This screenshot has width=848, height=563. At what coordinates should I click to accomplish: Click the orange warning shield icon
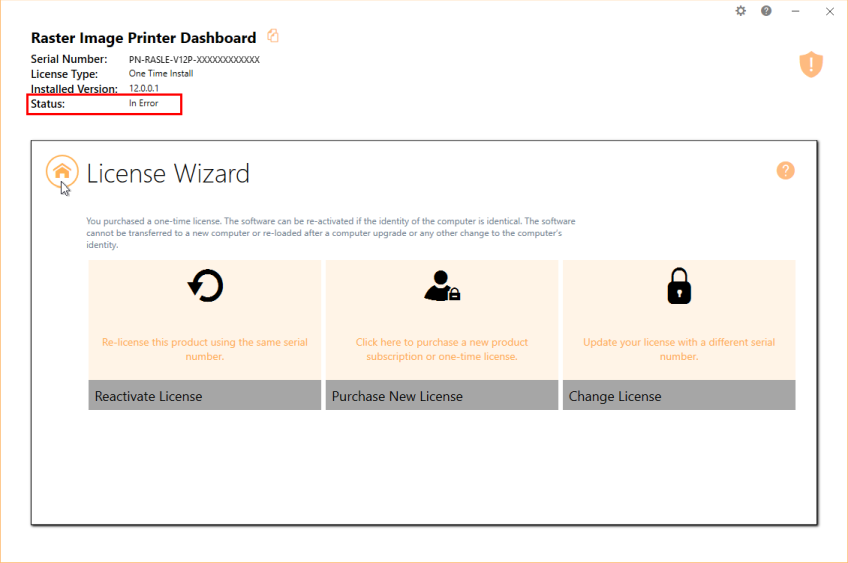[811, 64]
